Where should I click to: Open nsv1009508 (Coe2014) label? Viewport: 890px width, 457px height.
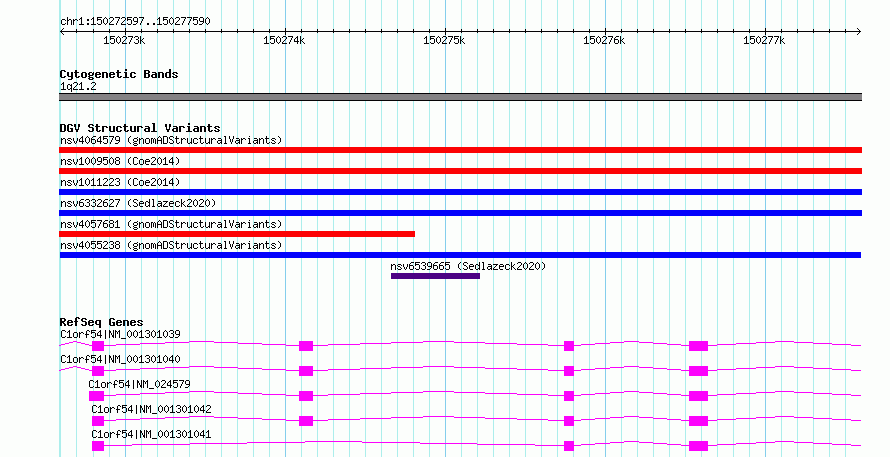(x=120, y=161)
